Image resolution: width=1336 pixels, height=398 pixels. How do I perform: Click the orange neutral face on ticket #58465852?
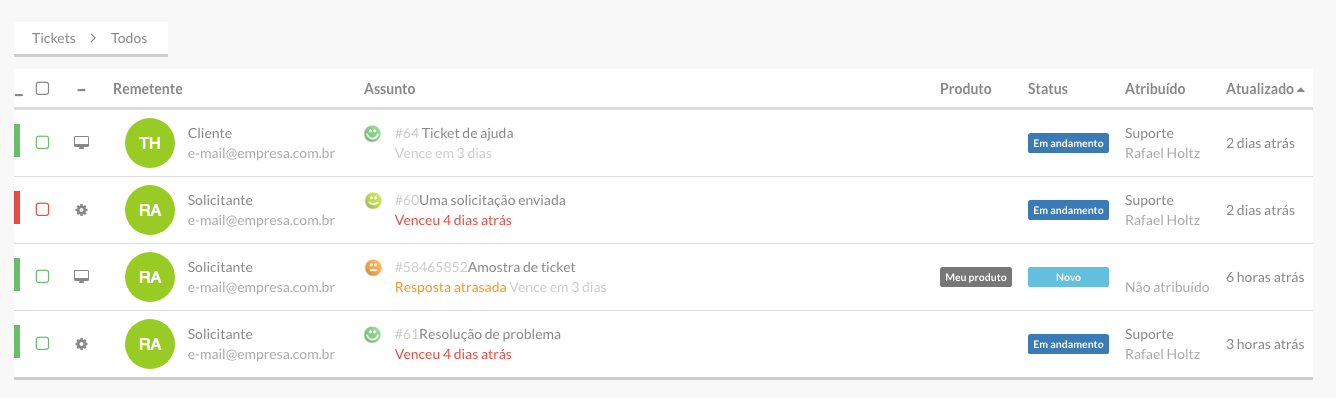point(373,267)
